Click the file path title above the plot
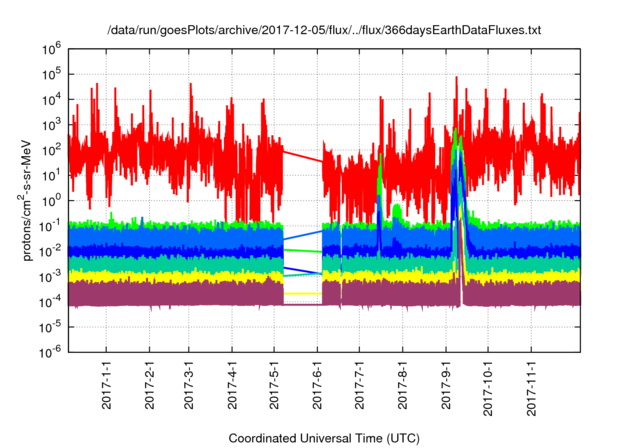This screenshot has width=640, height=448. [324, 31]
